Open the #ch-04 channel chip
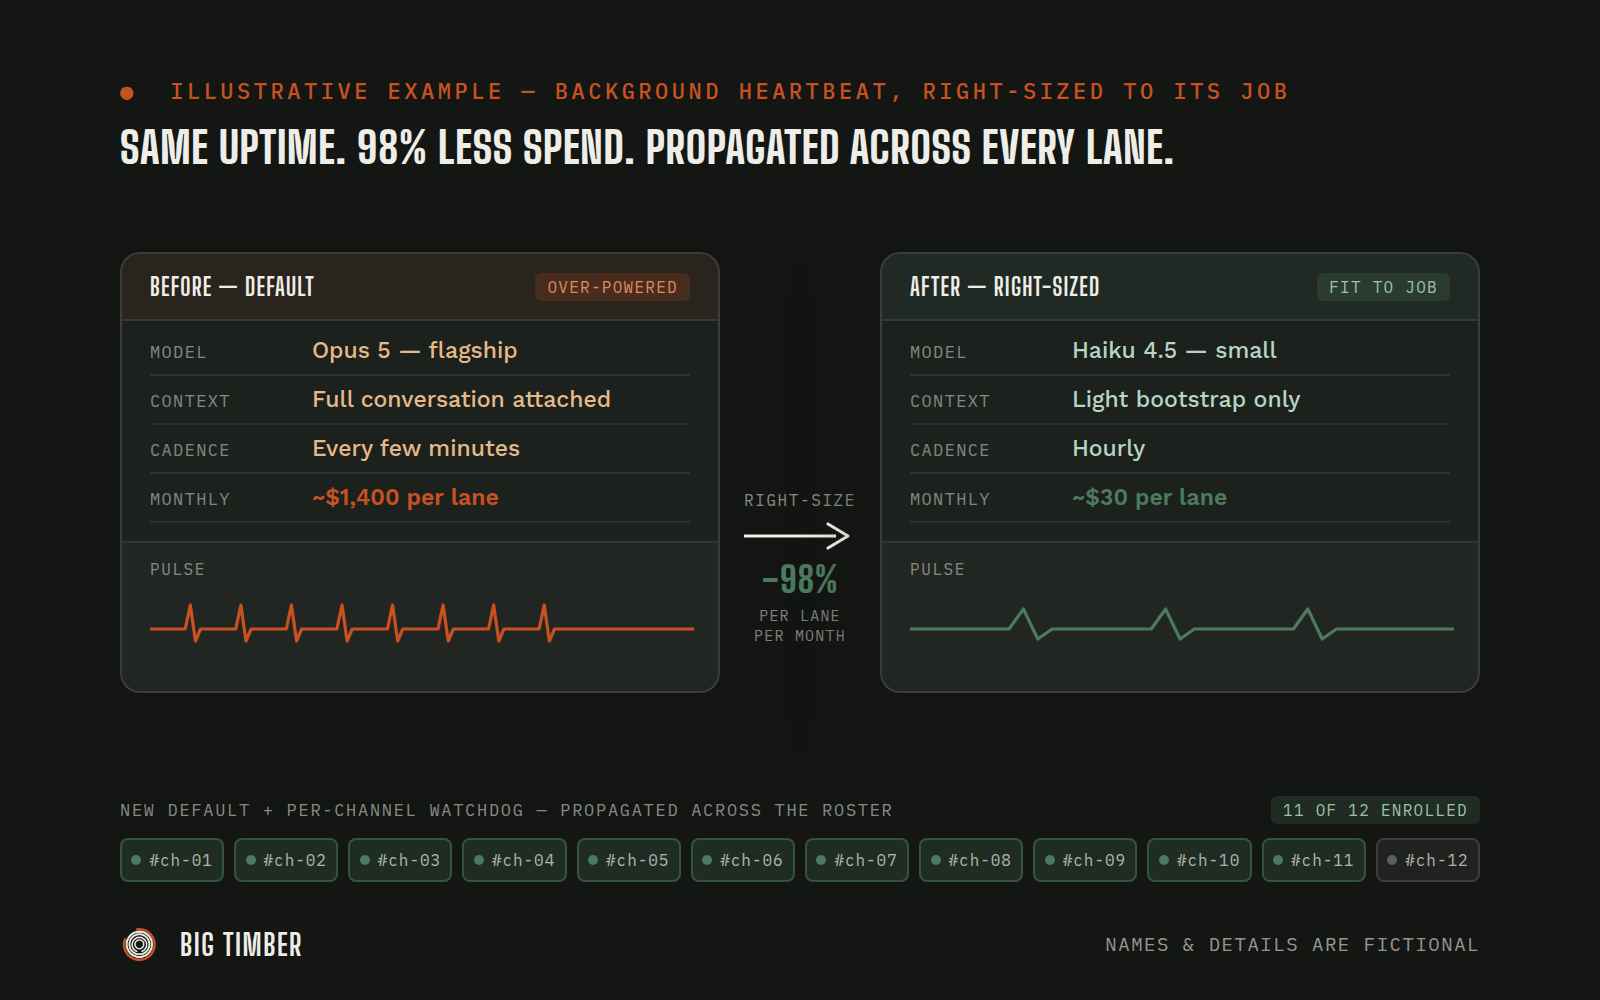The image size is (1600, 1000). [514, 860]
